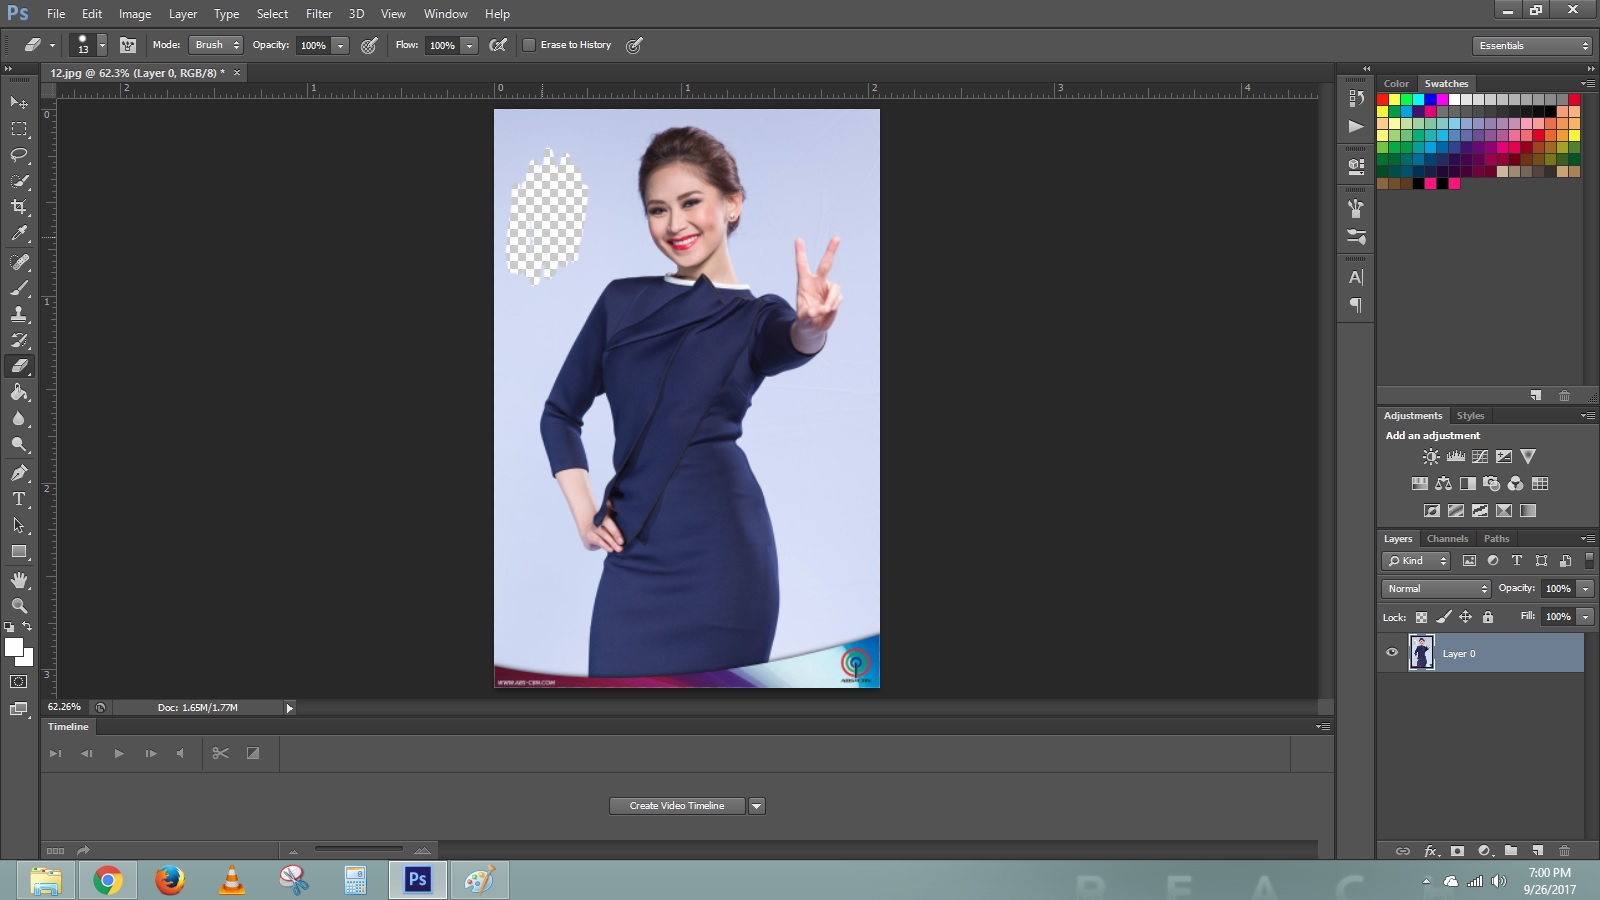Open the brush preset picker arrow
1600x900 pixels.
(x=102, y=45)
